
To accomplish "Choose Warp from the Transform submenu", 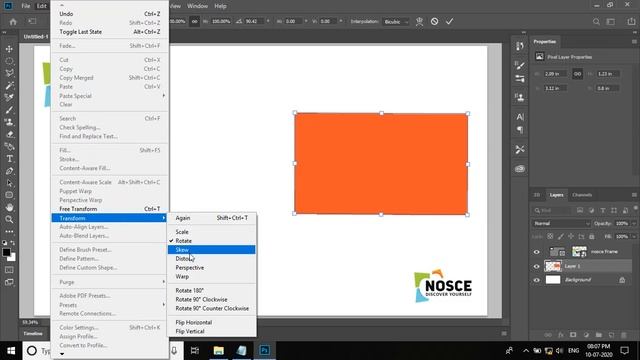I will coord(211,277).
